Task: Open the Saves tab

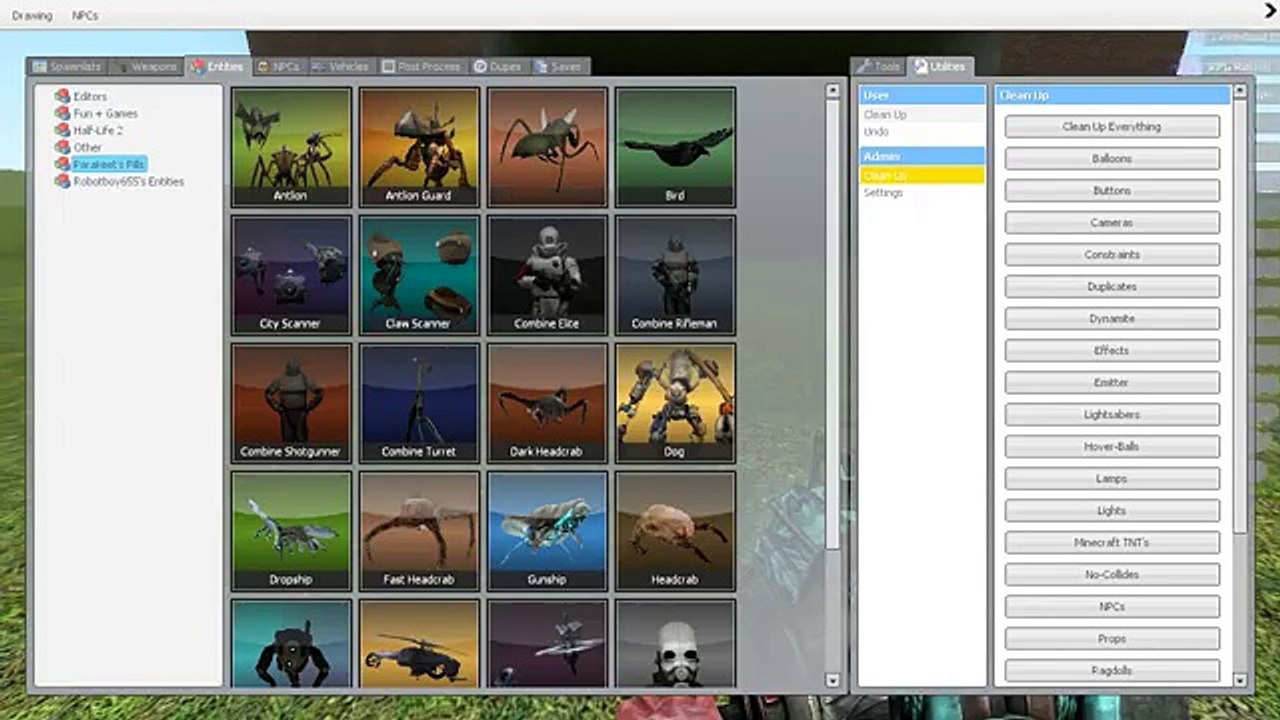Action: point(558,67)
